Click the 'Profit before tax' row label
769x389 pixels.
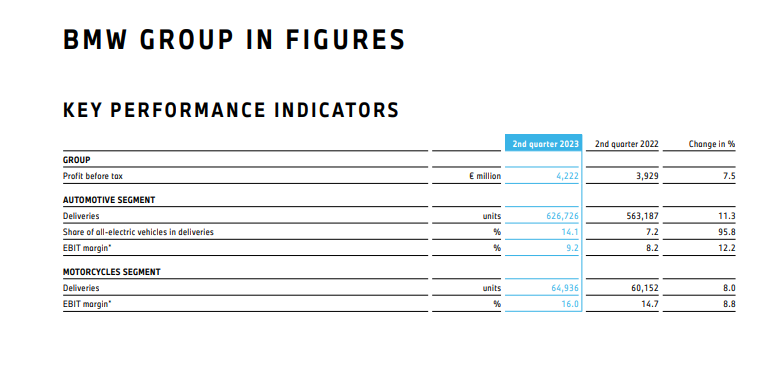click(x=93, y=176)
